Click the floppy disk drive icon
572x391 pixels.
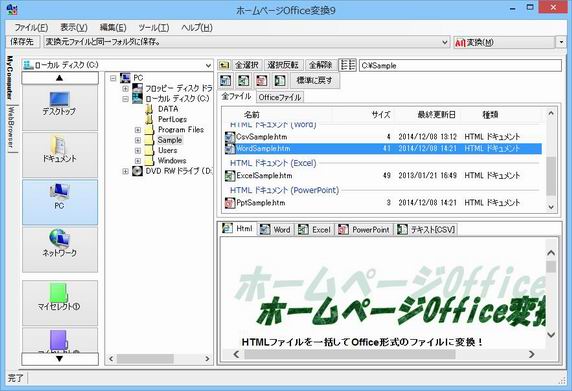coord(137,88)
